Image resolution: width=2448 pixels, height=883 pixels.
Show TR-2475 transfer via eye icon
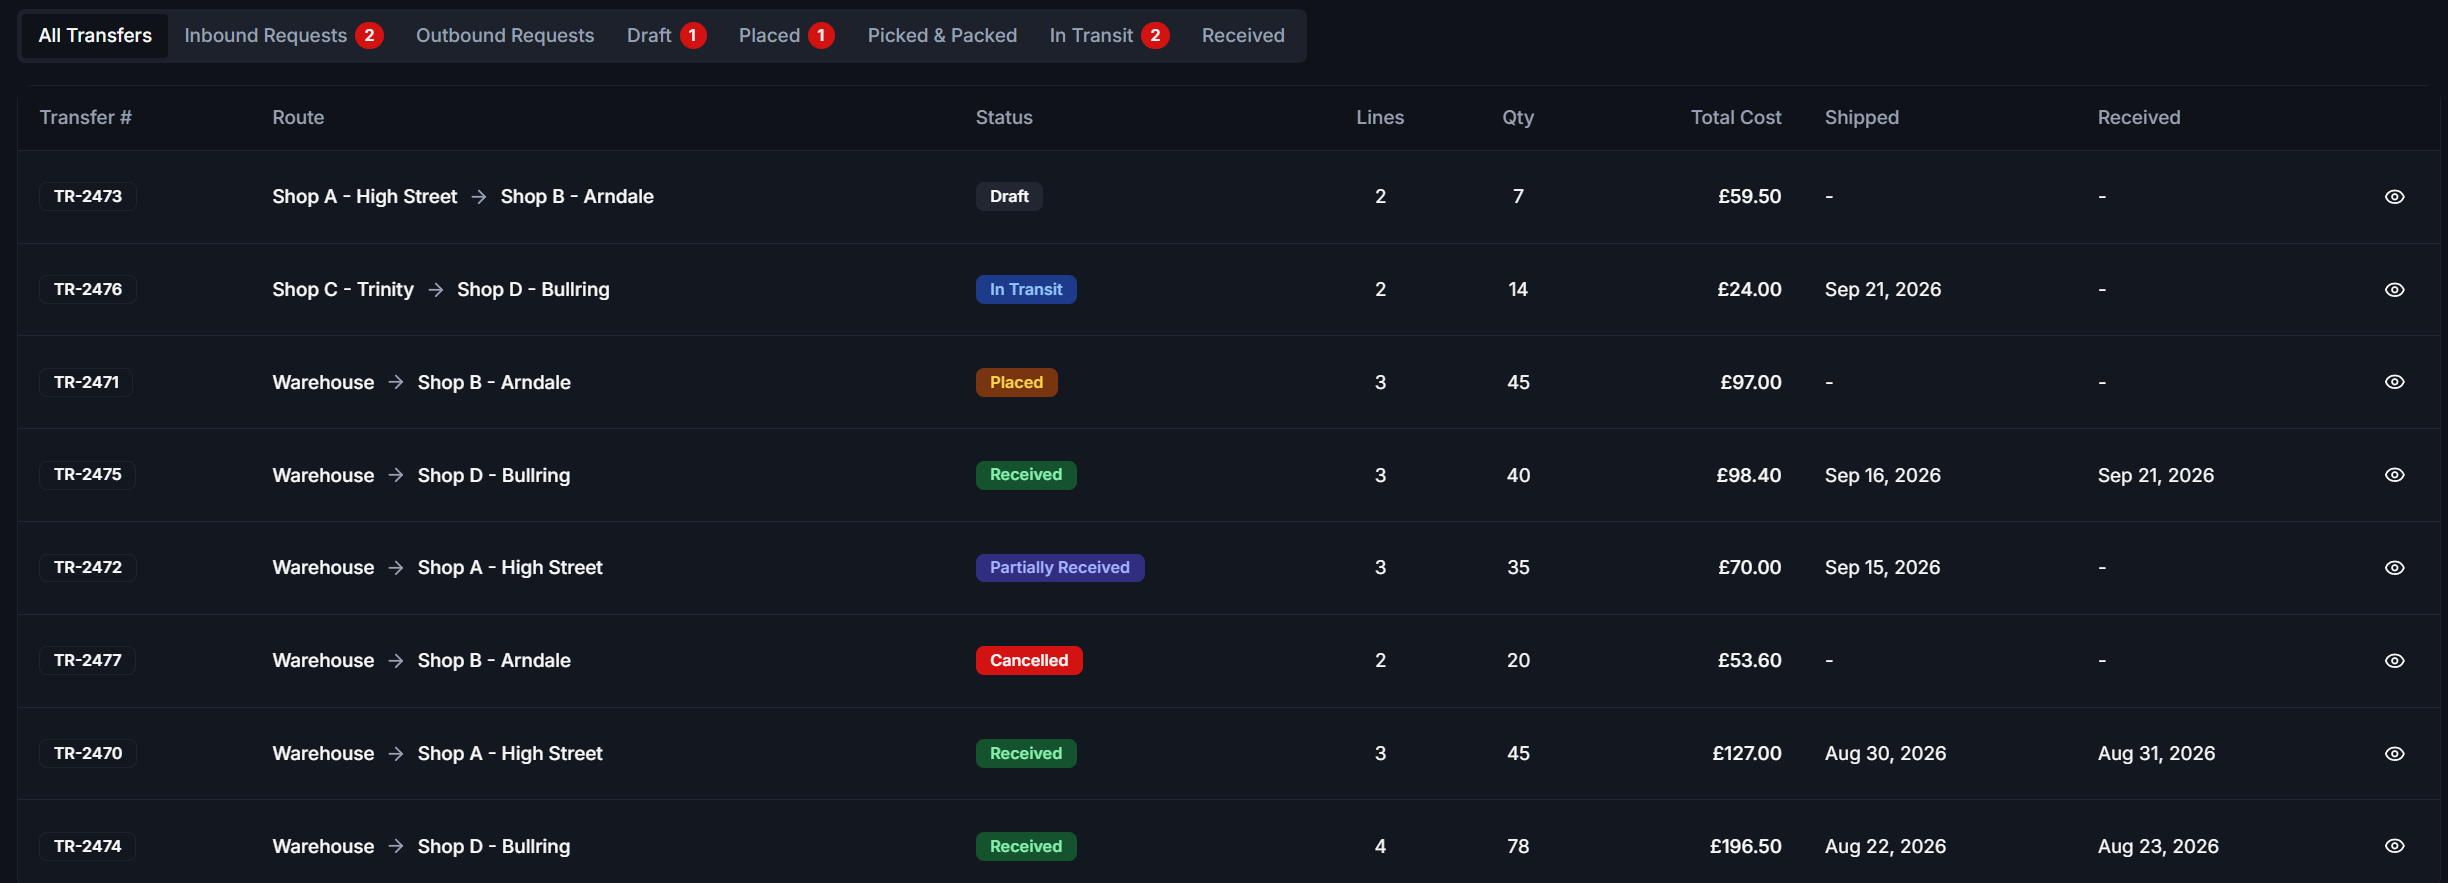(2394, 475)
